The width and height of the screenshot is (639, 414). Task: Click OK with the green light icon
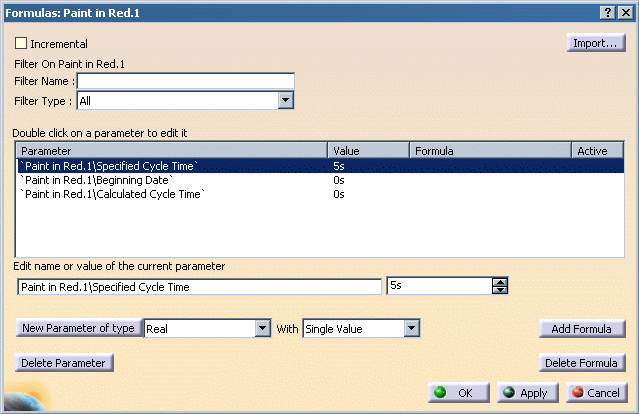tap(457, 393)
